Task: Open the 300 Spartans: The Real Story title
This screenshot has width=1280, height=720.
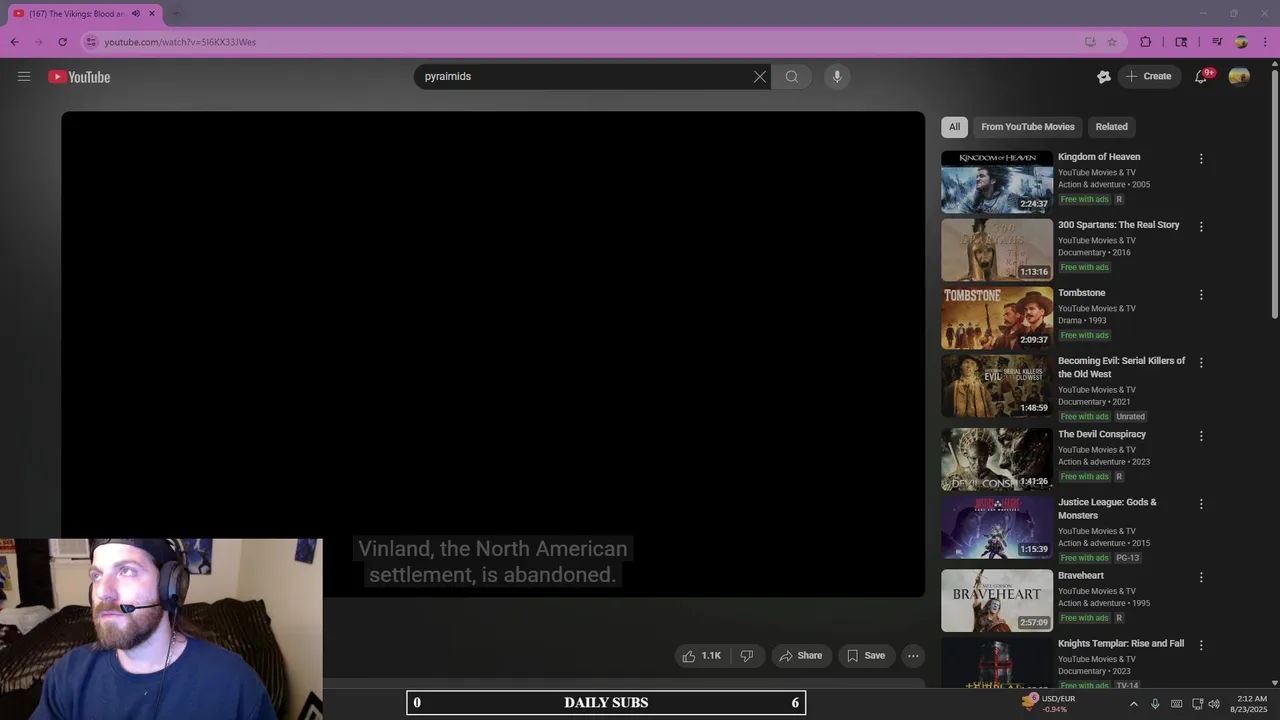Action: point(1119,225)
